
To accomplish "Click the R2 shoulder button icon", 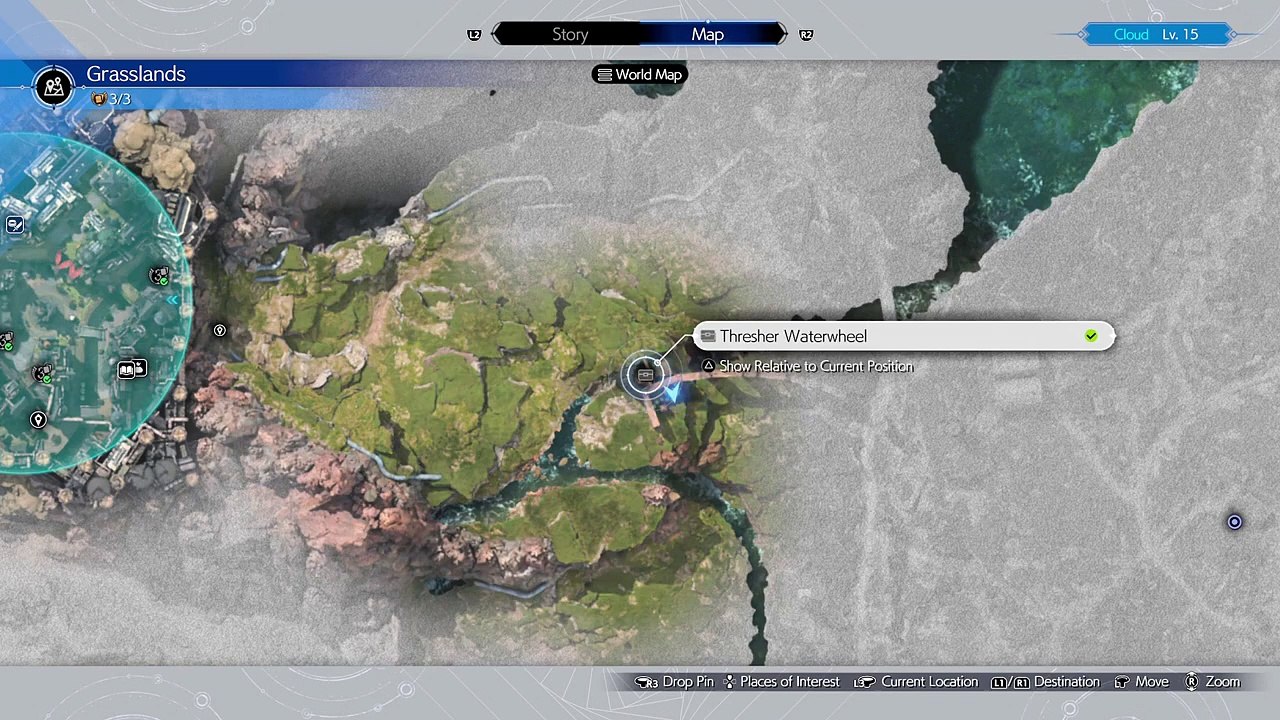I will [806, 34].
